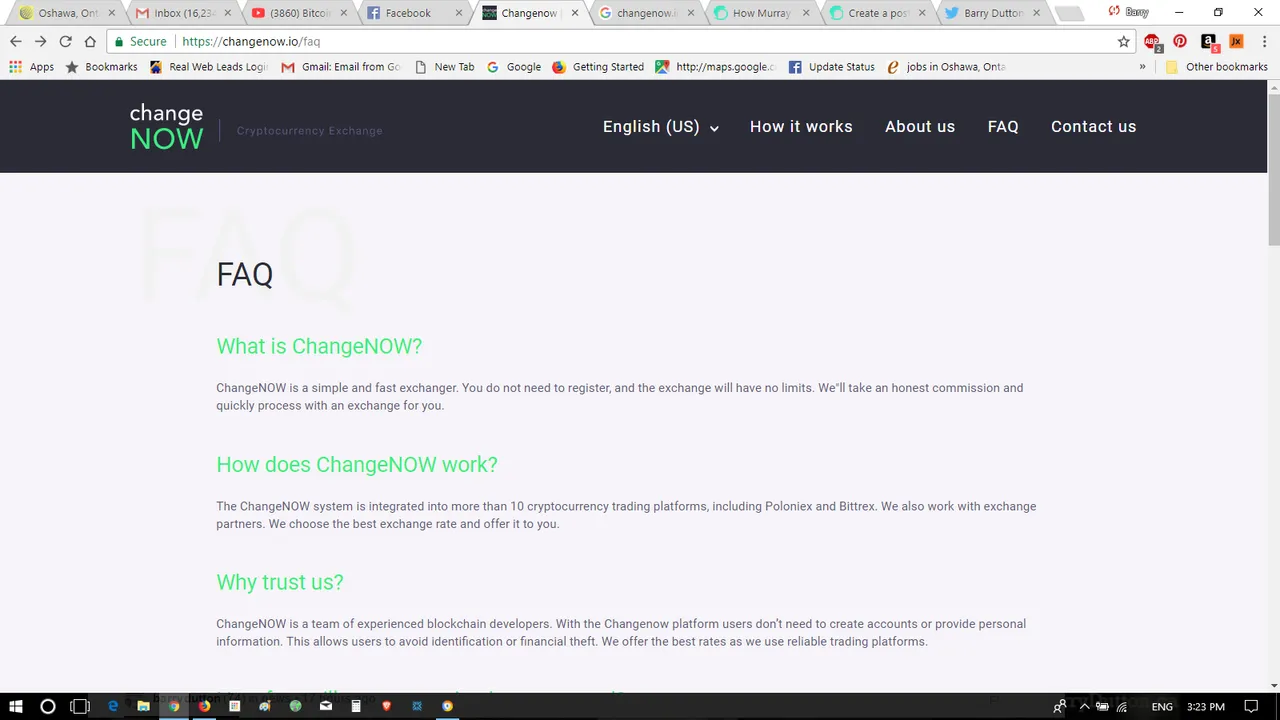Open the Brave browser on the taskbar

386,706
